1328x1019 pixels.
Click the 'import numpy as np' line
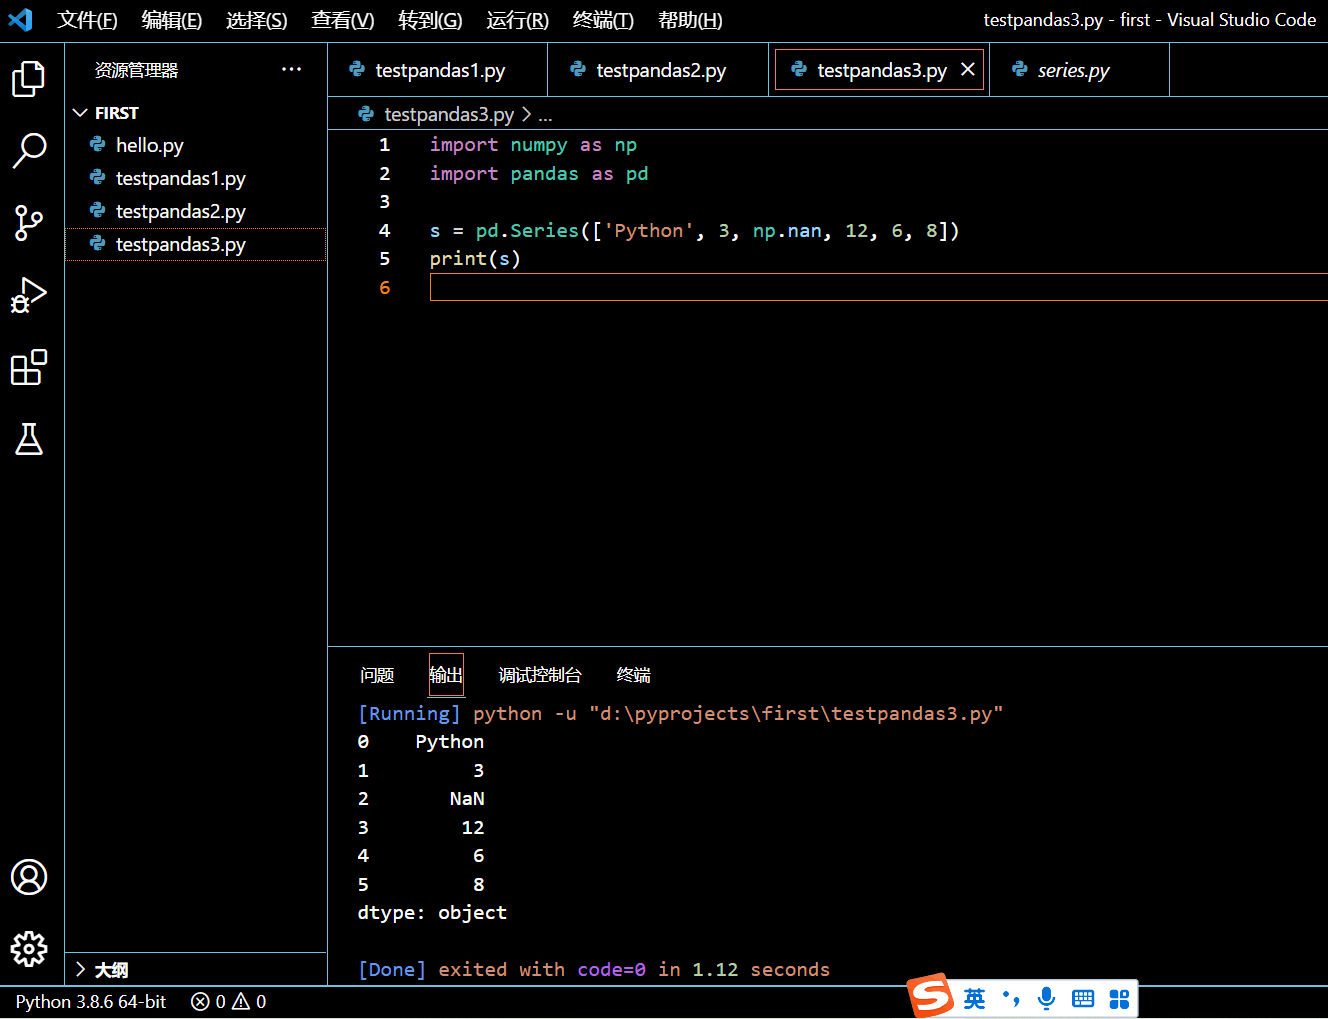533,145
